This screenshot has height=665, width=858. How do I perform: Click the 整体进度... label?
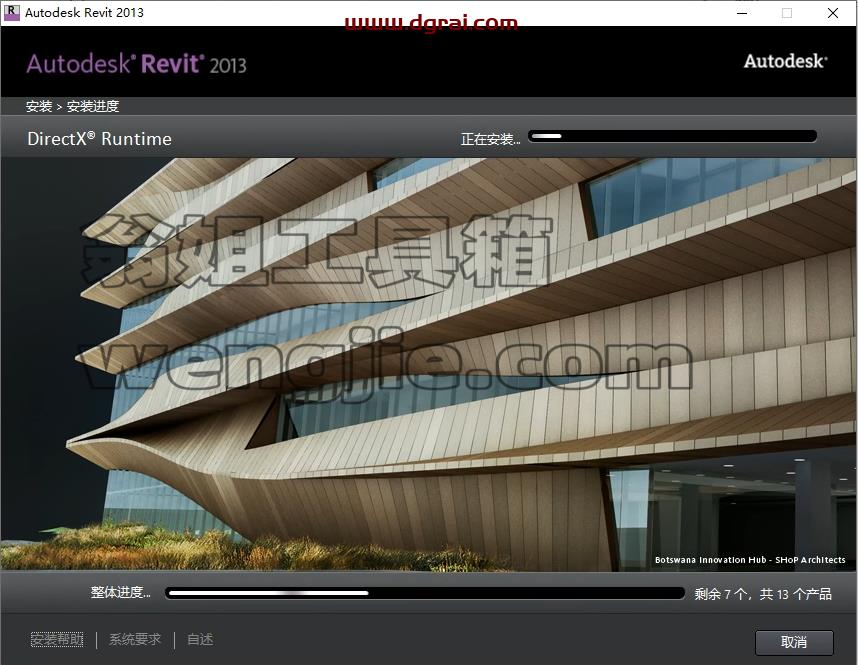click(x=120, y=592)
